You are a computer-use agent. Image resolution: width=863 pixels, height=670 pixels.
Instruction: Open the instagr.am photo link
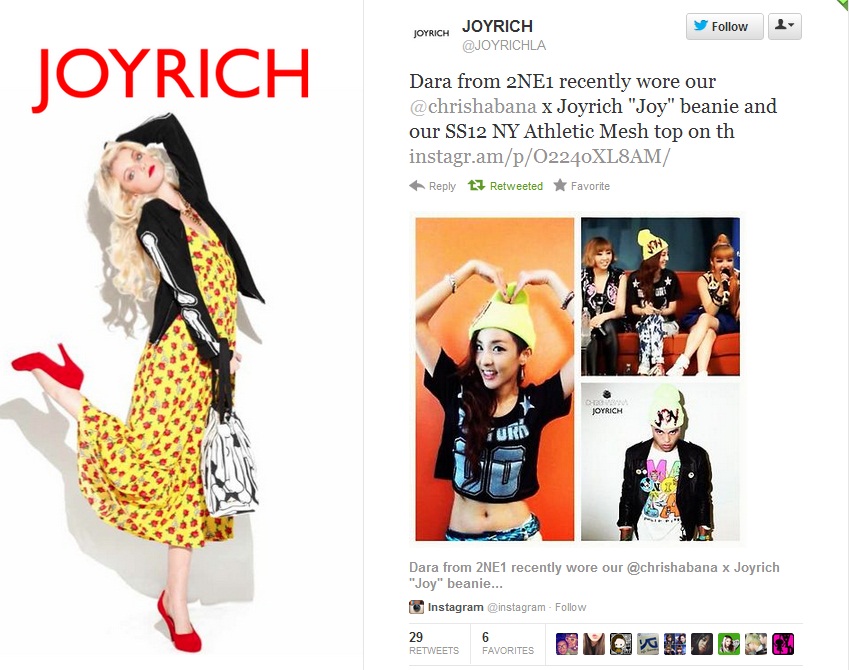(539, 156)
